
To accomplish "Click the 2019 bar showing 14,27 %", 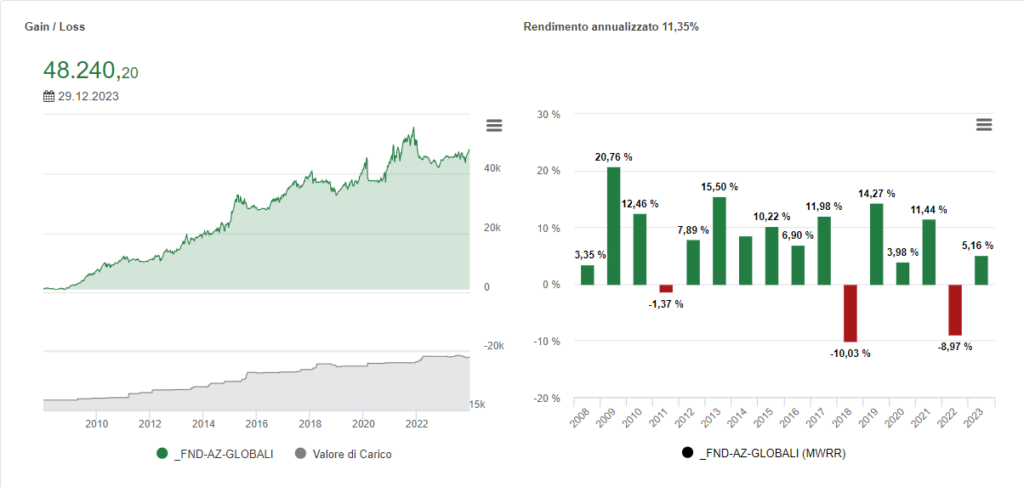I will 876,244.
